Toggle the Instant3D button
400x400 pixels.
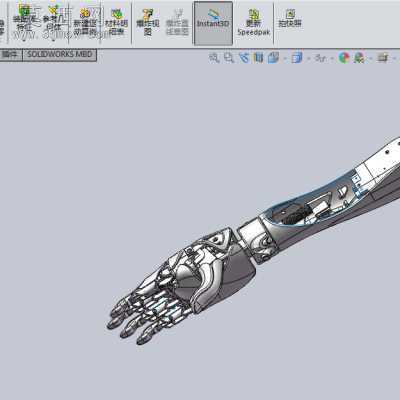tap(213, 23)
